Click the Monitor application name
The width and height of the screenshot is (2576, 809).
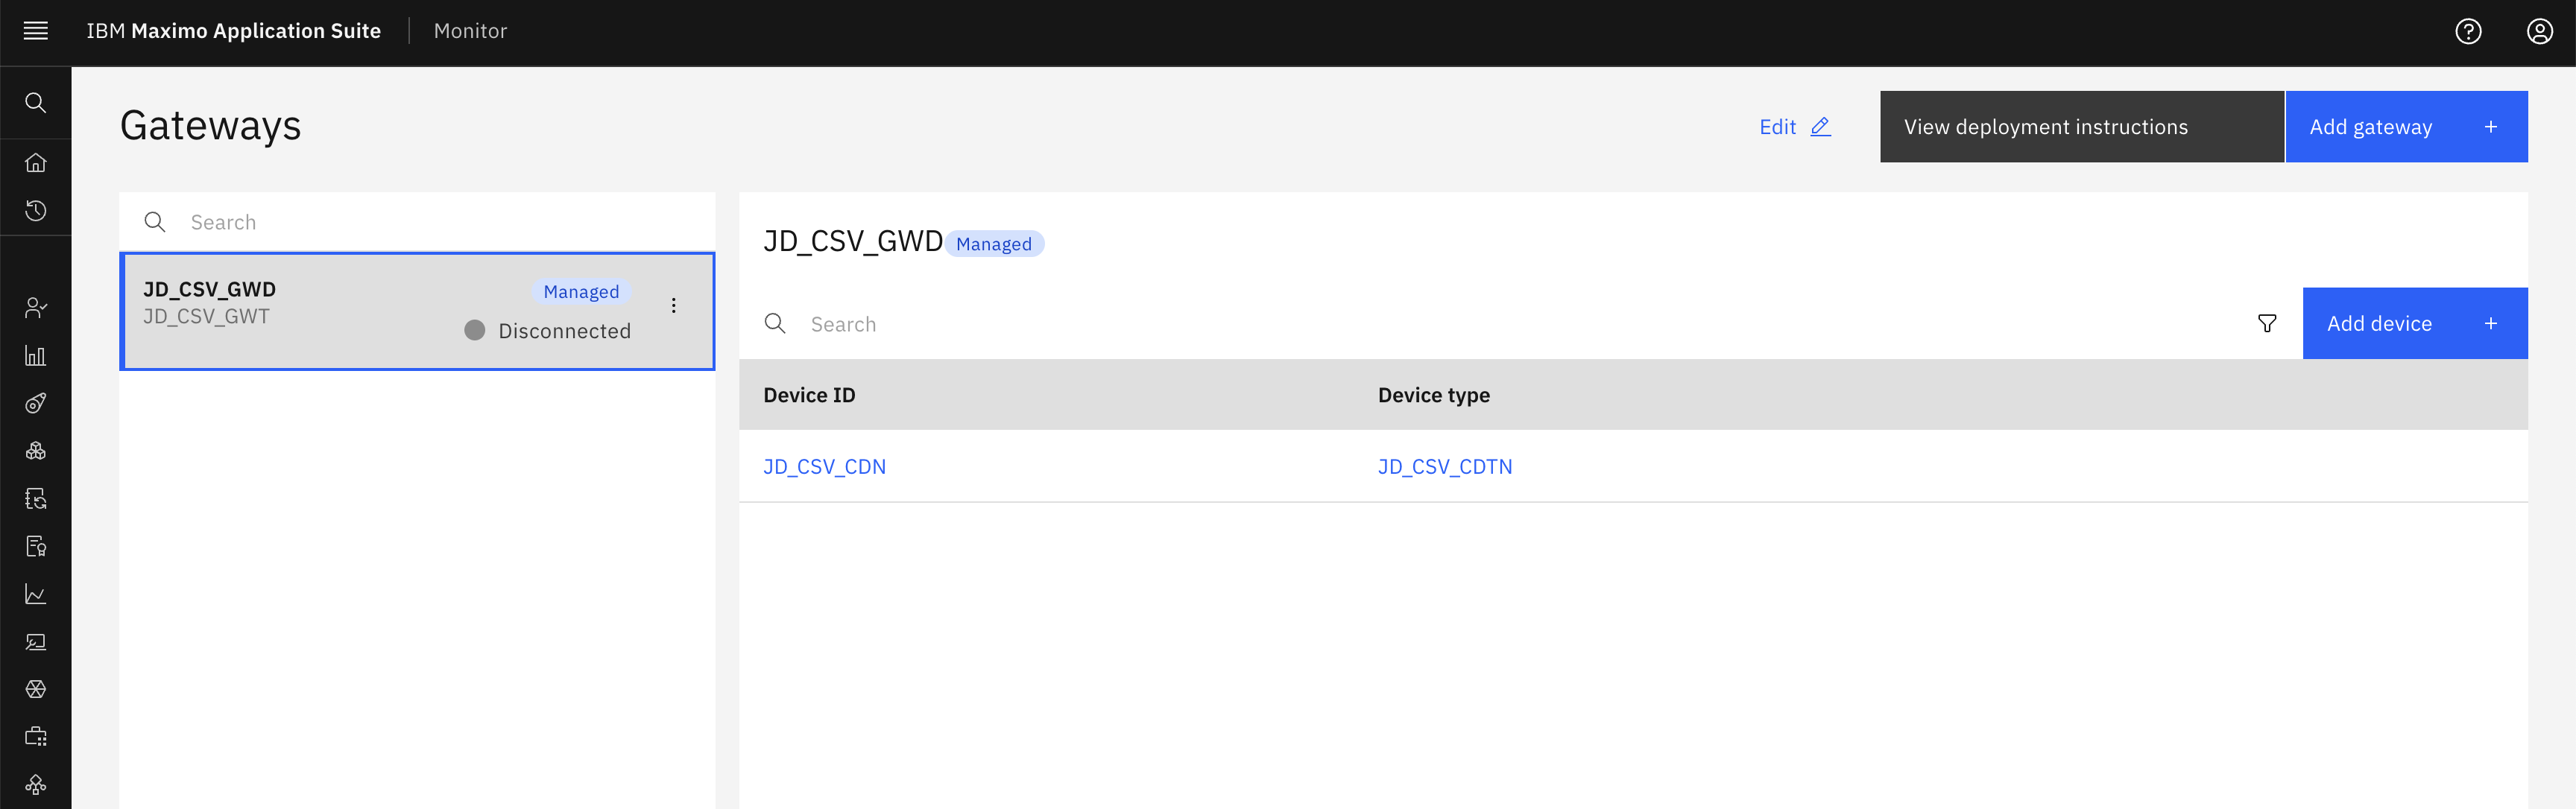tap(470, 31)
